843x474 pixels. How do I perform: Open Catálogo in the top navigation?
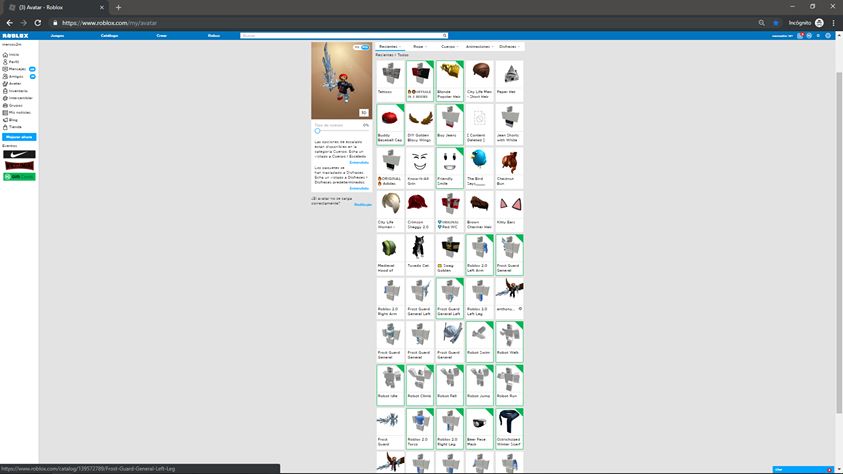[x=109, y=35]
